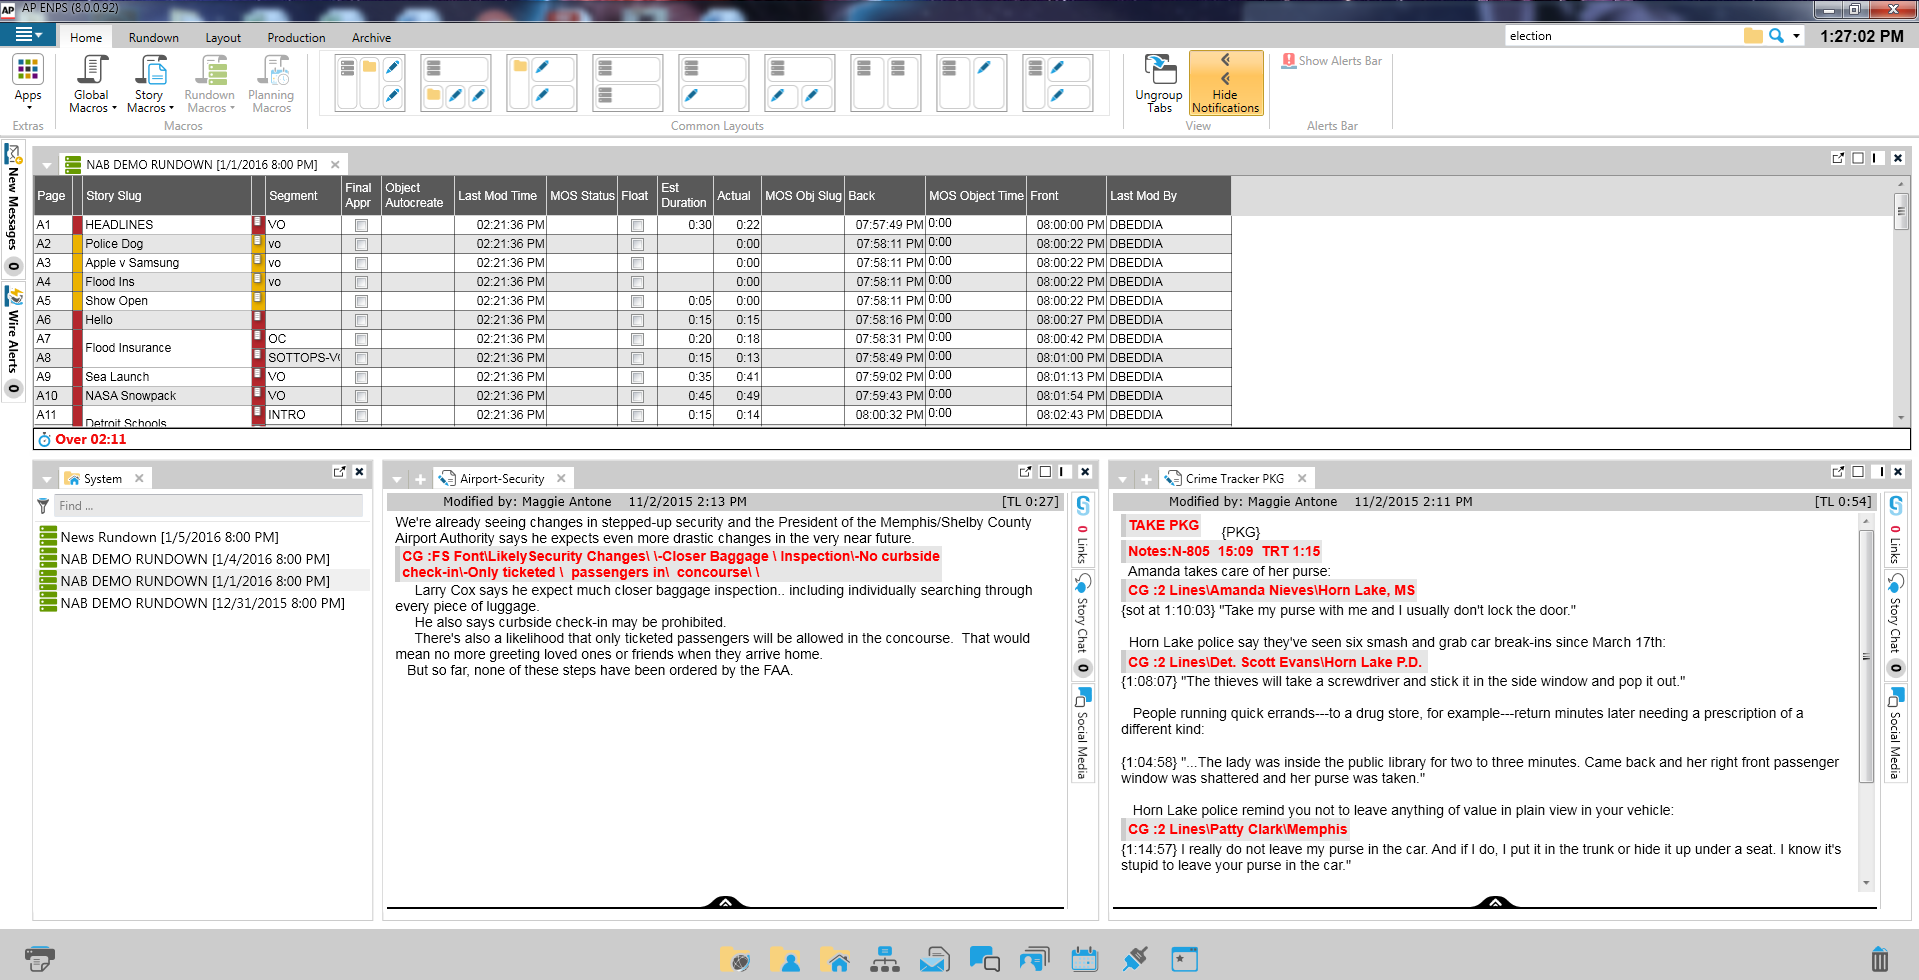Image resolution: width=1919 pixels, height=980 pixels.
Task: Collapse the Airport-Security story bottom chevron
Action: (x=725, y=902)
